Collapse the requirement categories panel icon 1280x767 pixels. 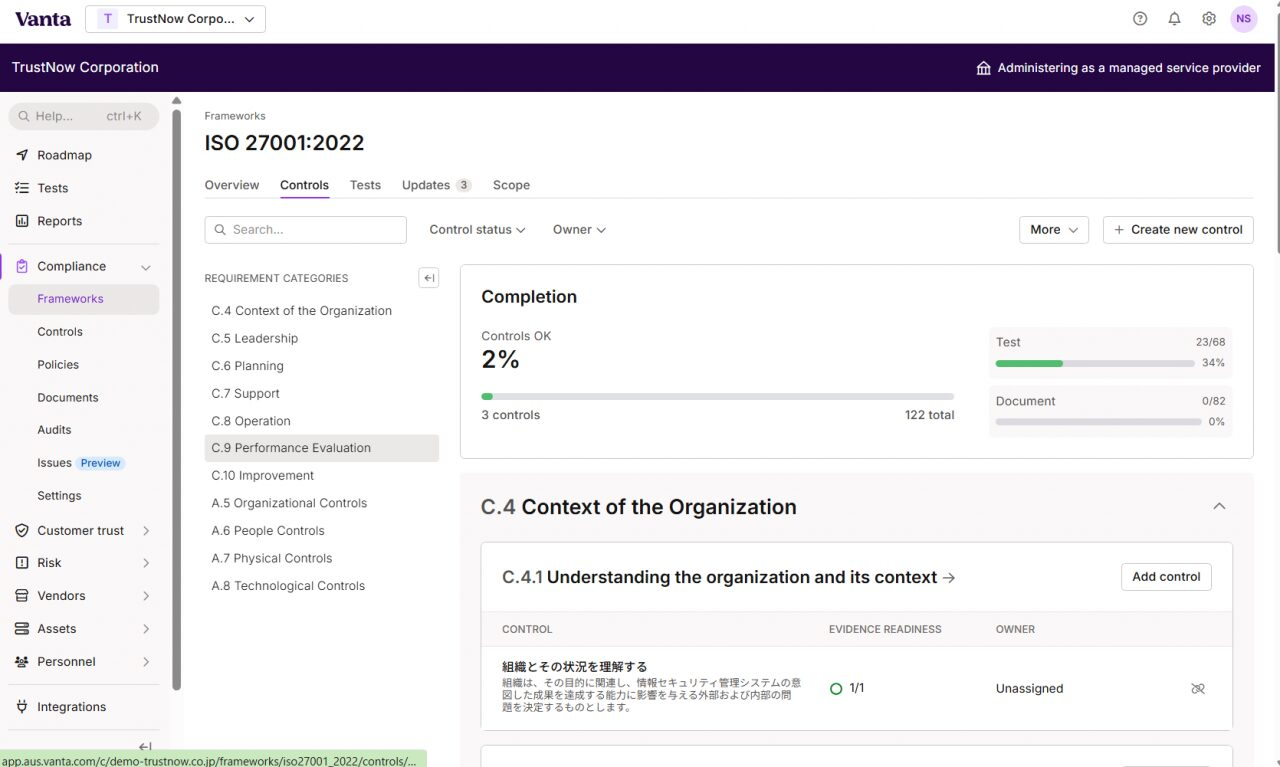(429, 278)
